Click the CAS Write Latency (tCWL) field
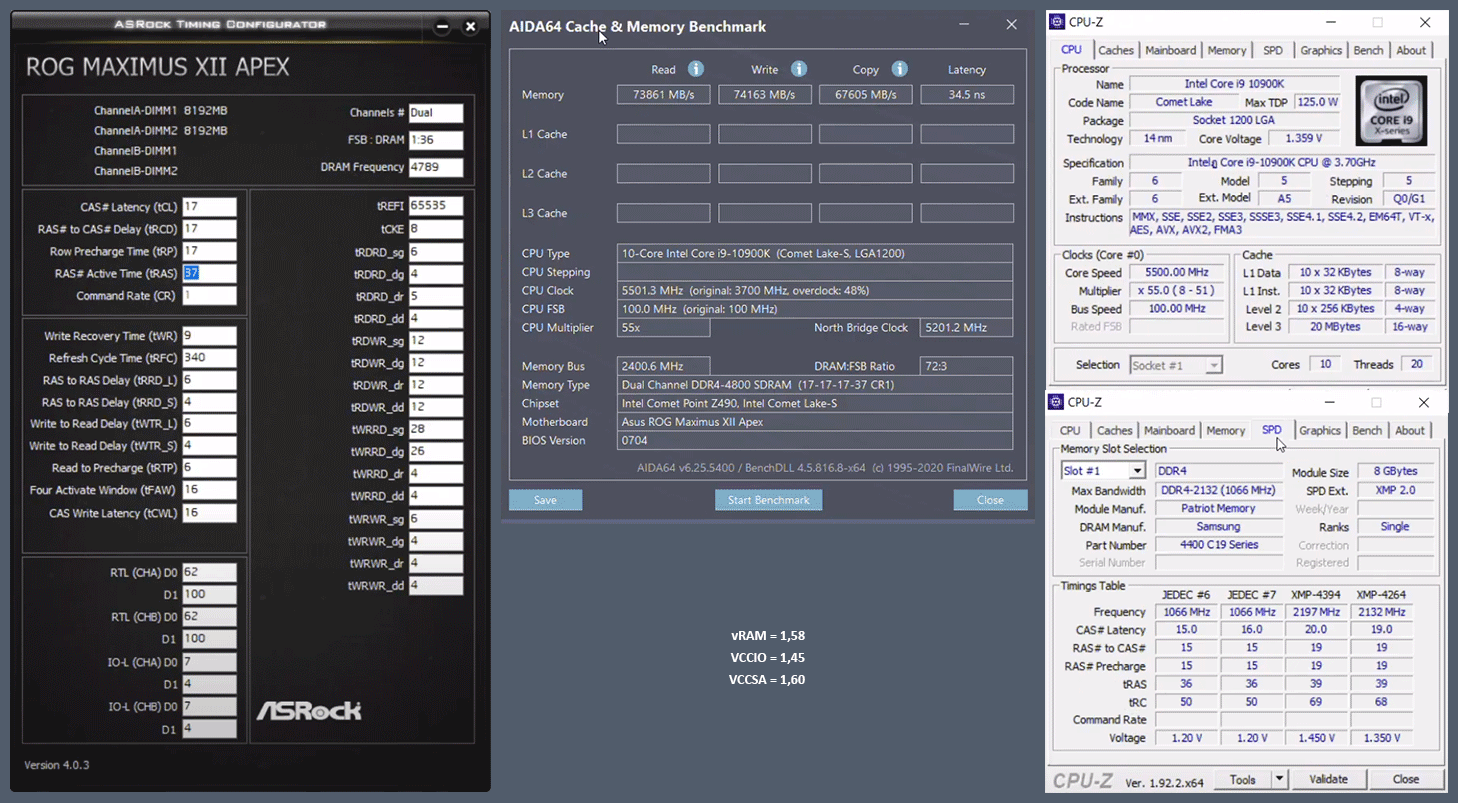The height and width of the screenshot is (803, 1458). tap(209, 513)
